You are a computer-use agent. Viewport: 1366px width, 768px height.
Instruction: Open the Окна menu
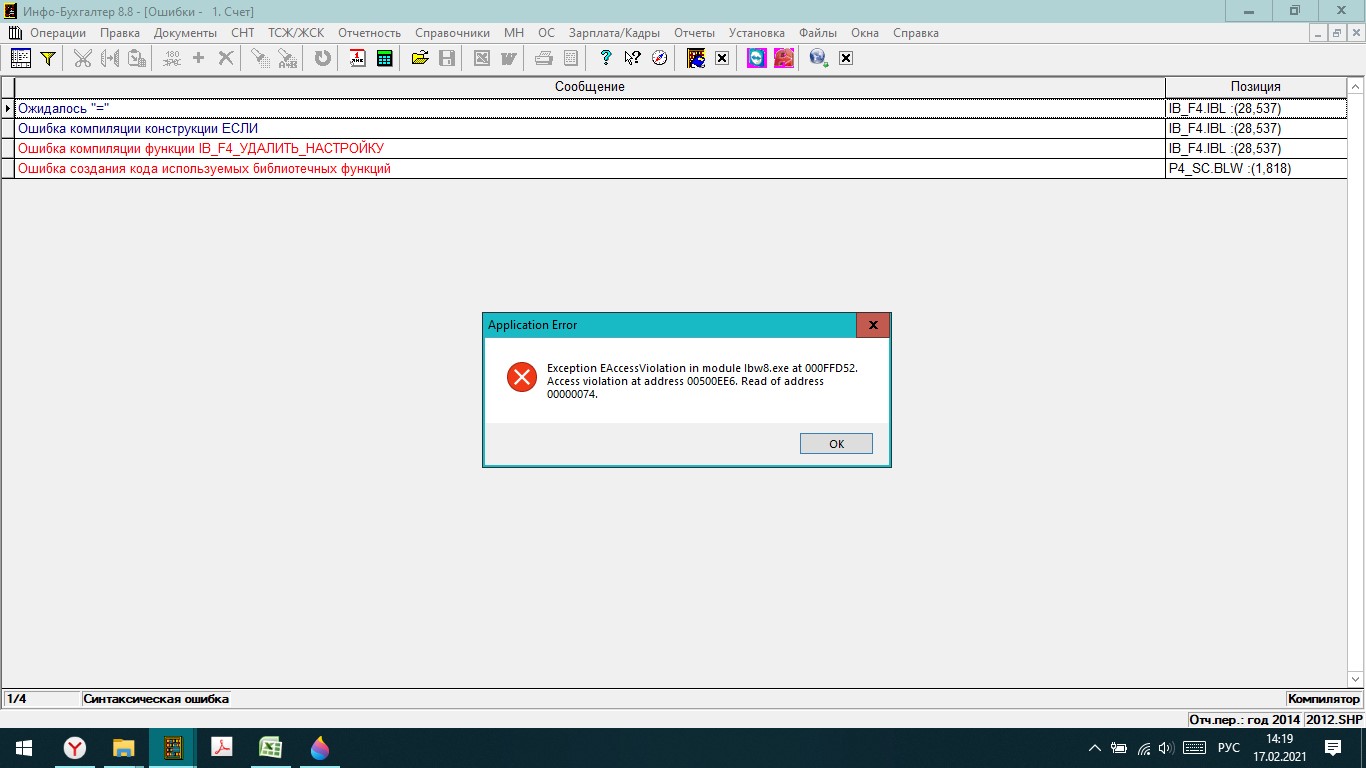coord(865,33)
